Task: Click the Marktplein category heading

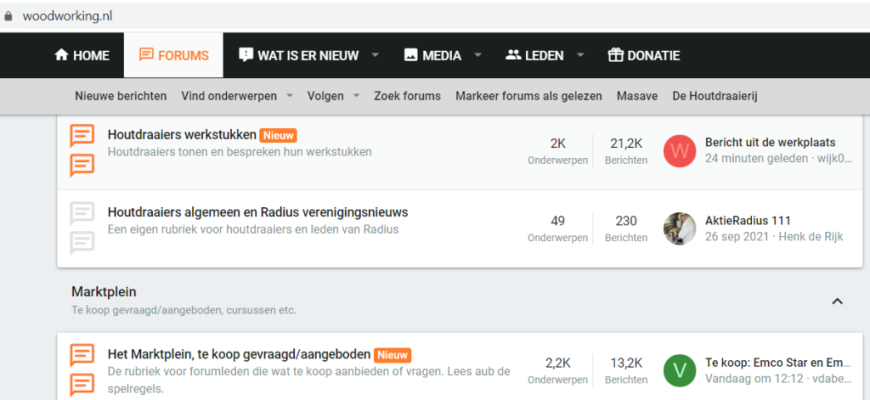Action: (x=104, y=292)
